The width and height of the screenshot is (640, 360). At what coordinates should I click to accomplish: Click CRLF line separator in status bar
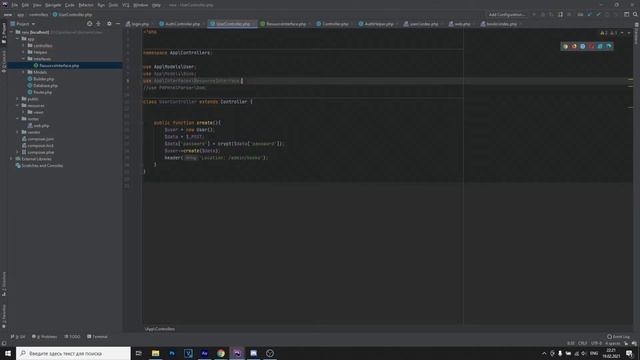click(x=582, y=343)
